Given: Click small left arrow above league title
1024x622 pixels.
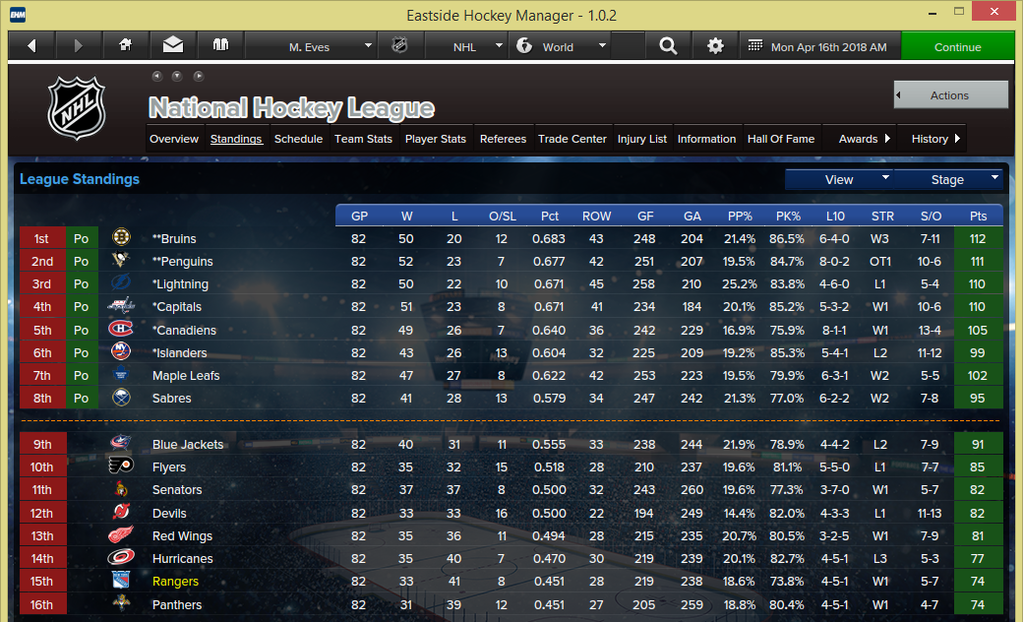Looking at the screenshot, I should 157,76.
